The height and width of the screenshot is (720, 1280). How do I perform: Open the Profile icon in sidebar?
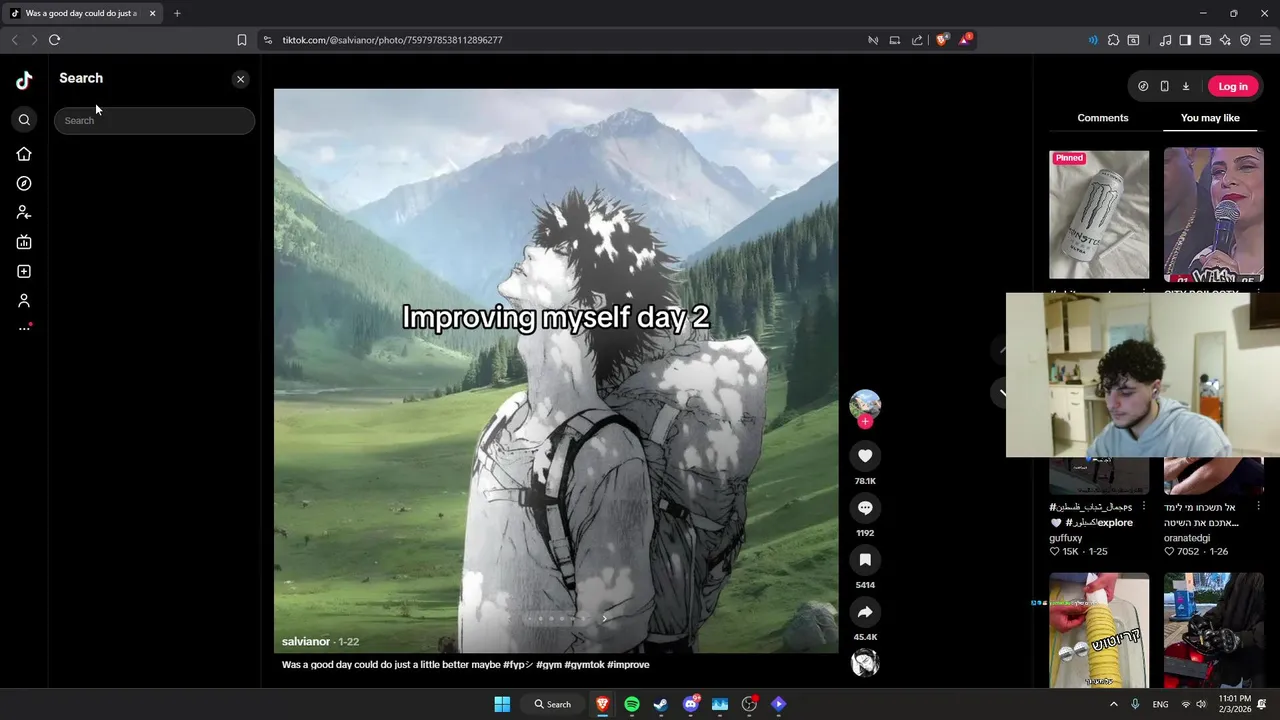point(24,301)
